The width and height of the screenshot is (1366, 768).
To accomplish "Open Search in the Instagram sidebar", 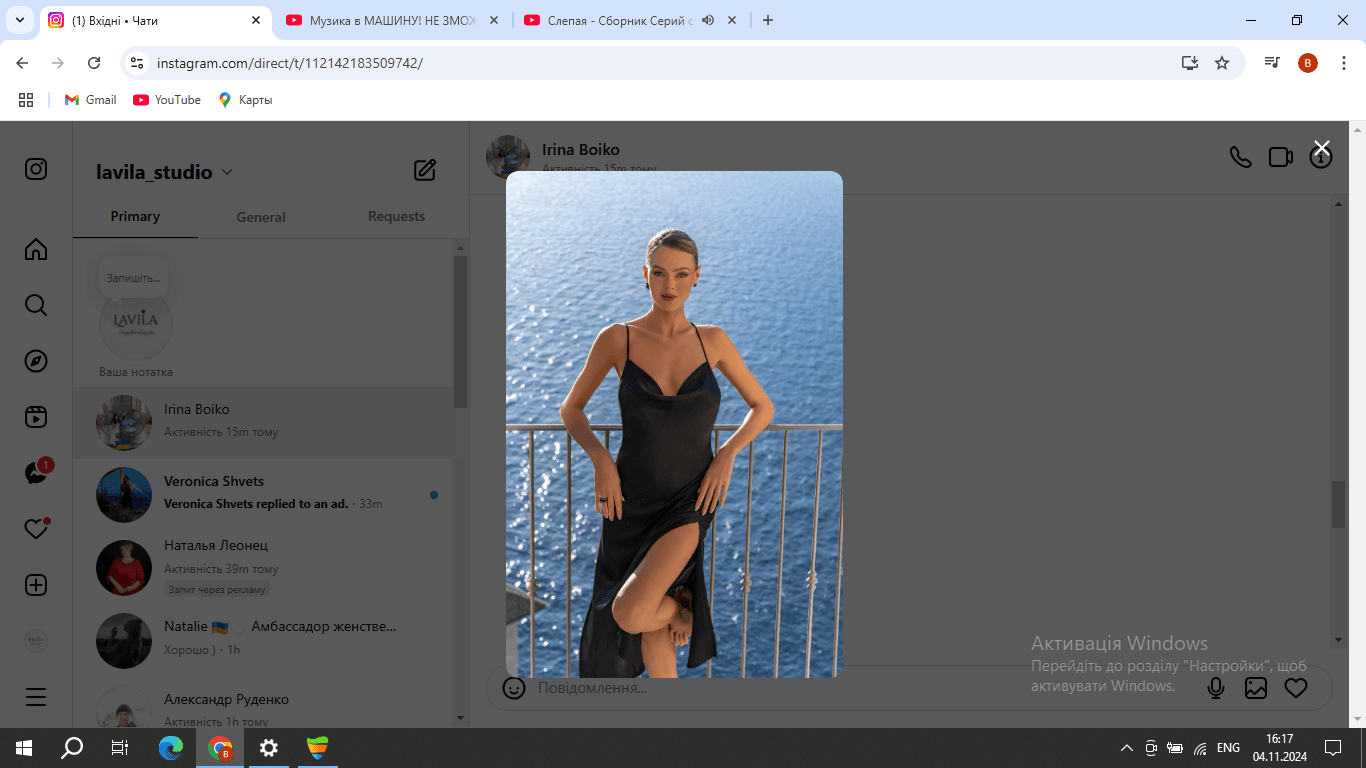I will coord(36,305).
